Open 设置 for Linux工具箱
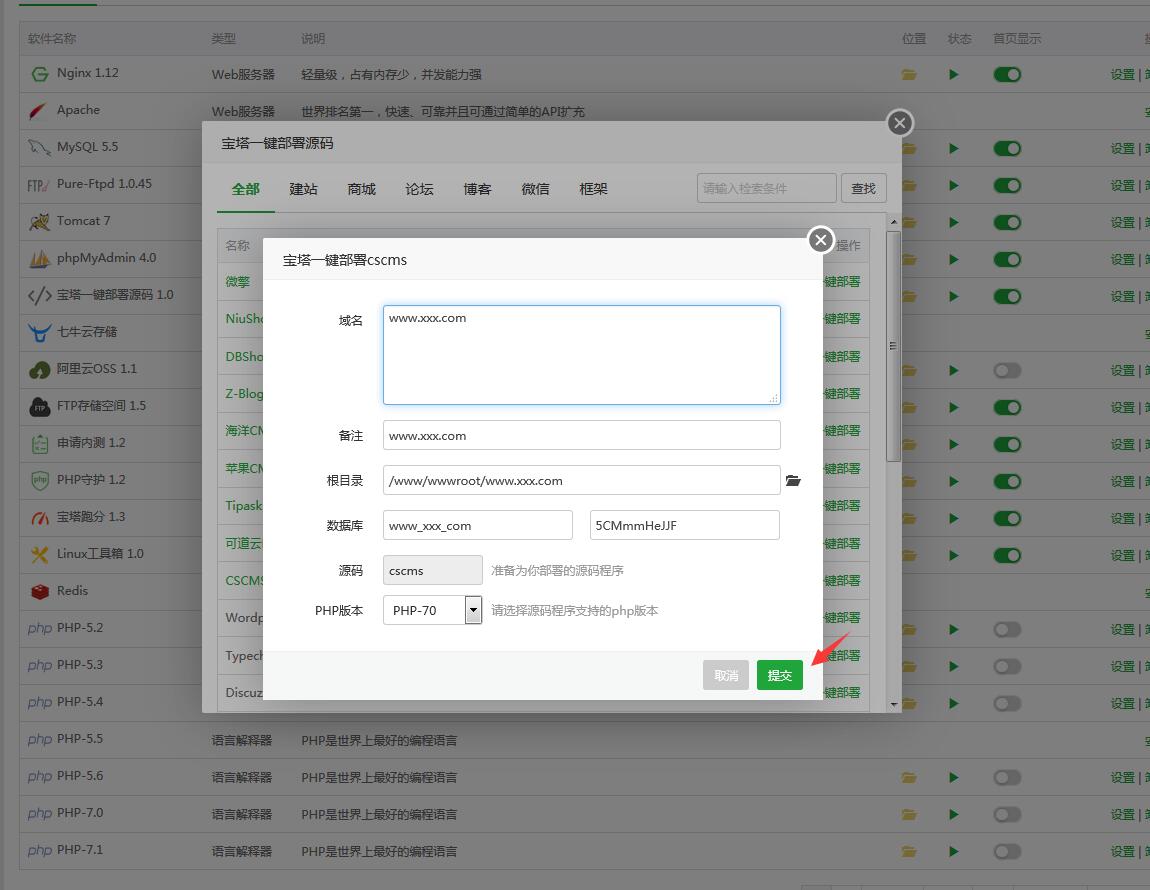 (1122, 555)
